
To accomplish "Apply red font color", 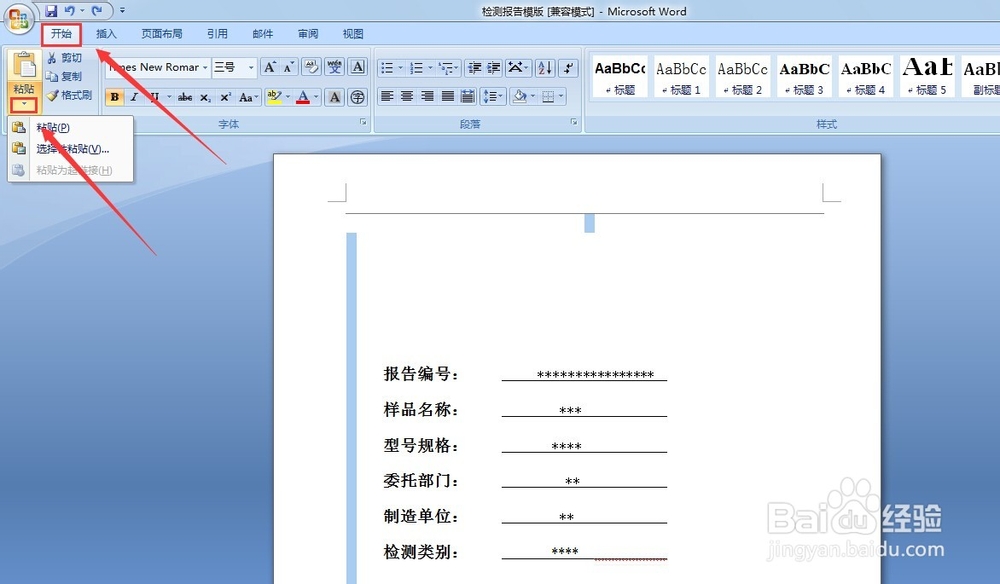I will [x=303, y=97].
